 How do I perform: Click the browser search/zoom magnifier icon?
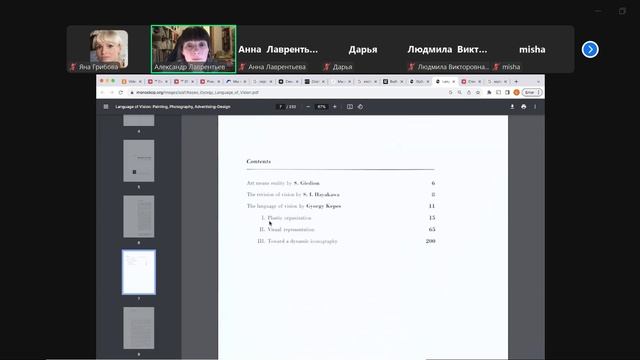(x=460, y=93)
